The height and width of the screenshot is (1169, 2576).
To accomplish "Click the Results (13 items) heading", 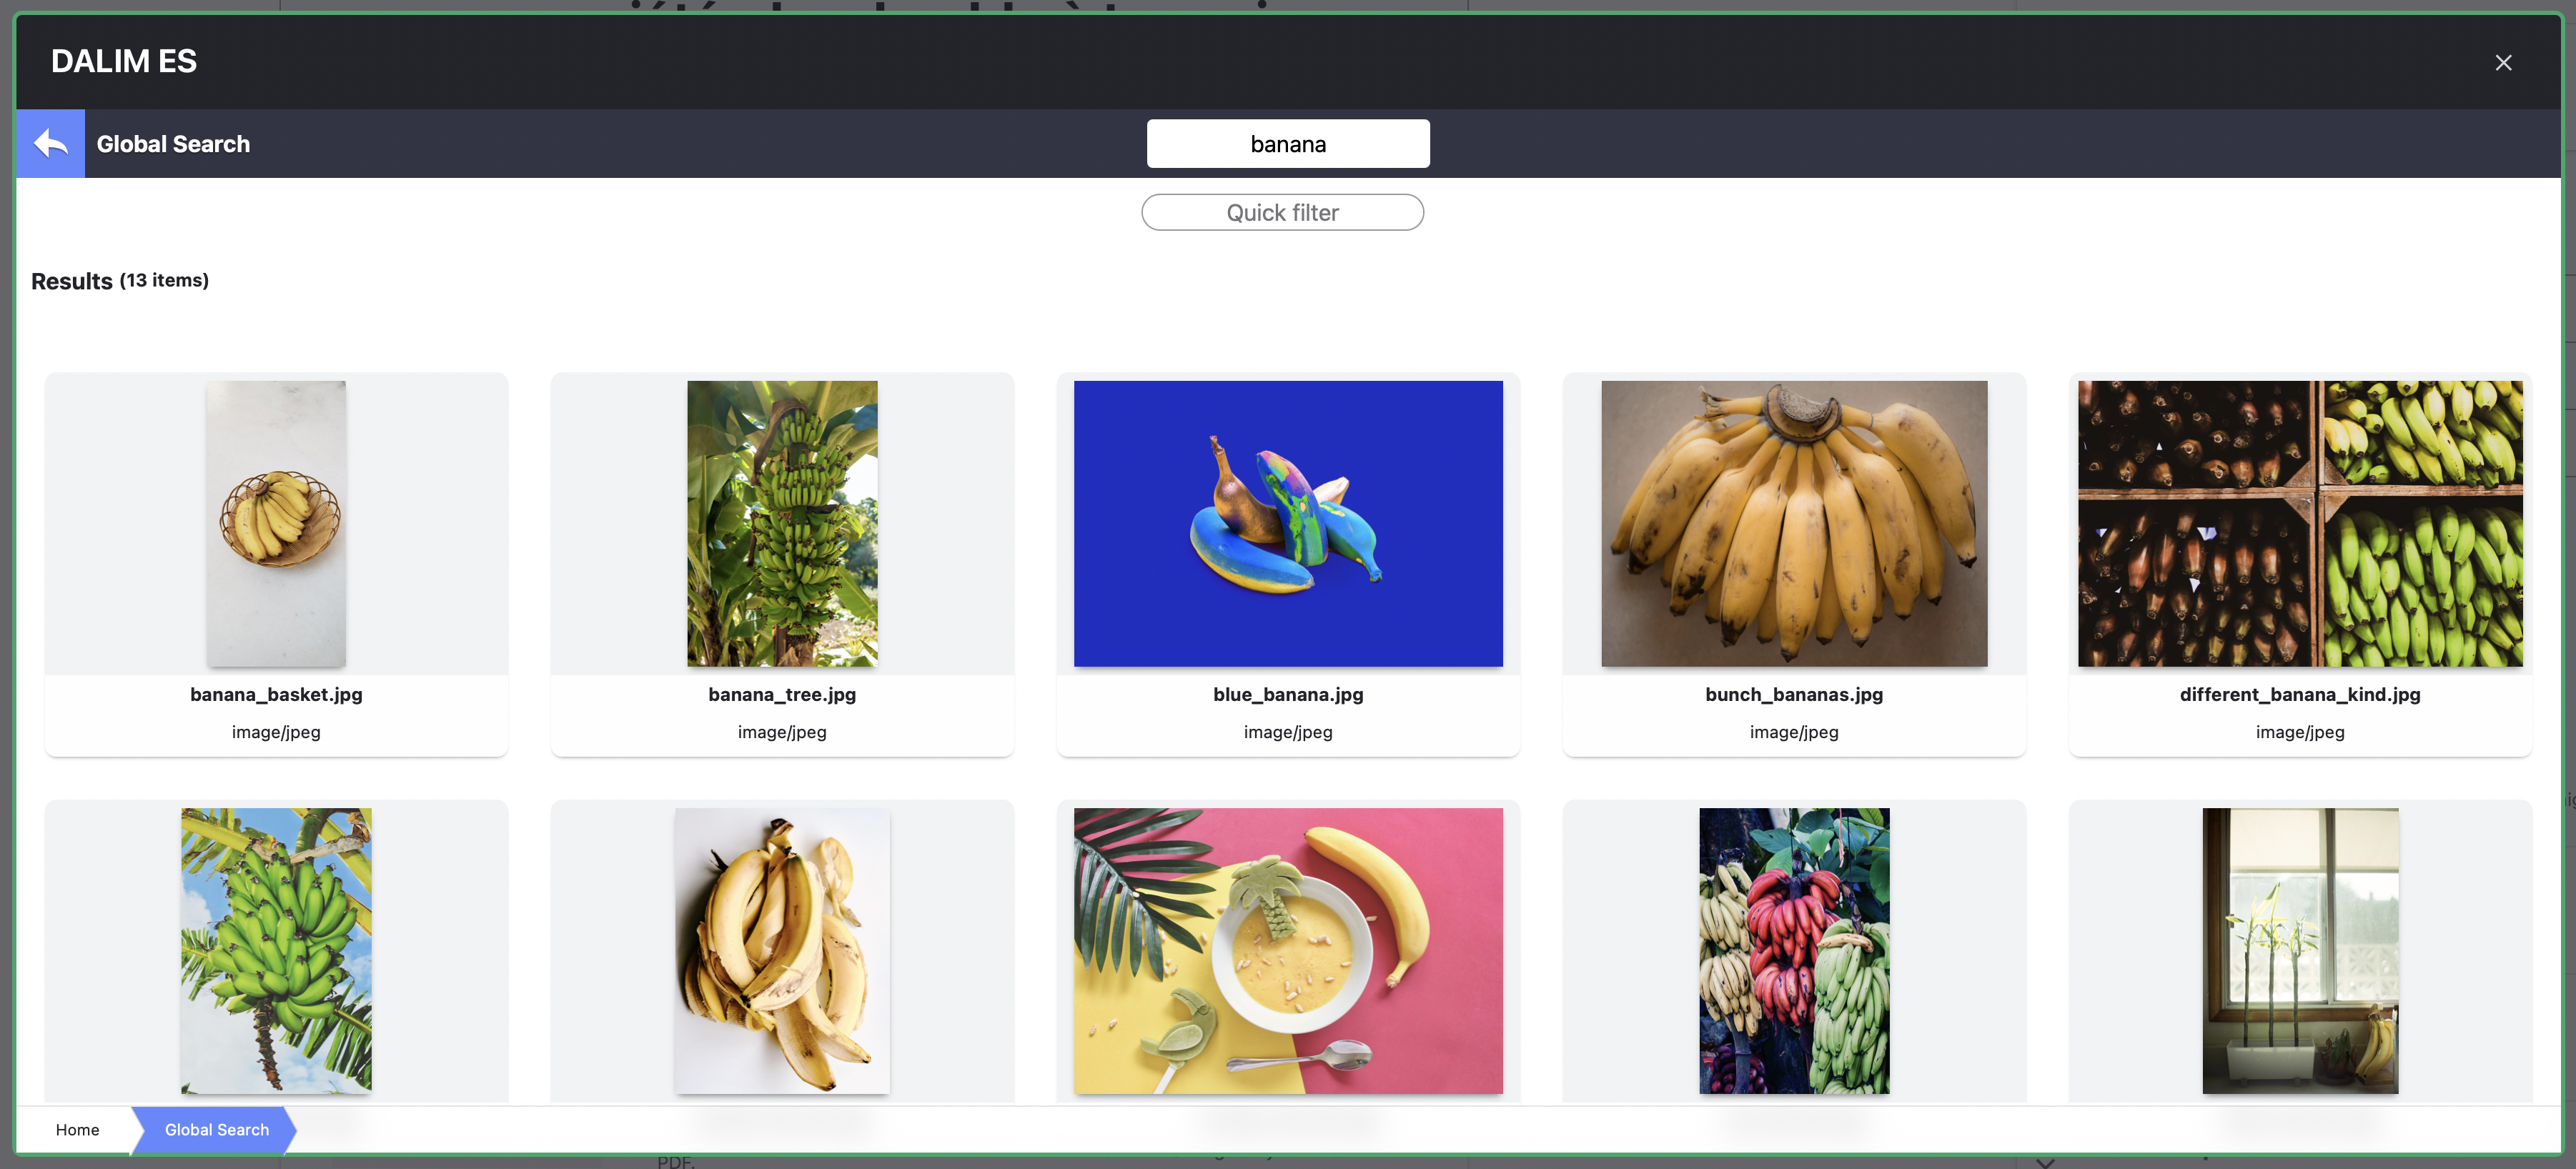I will [x=120, y=281].
